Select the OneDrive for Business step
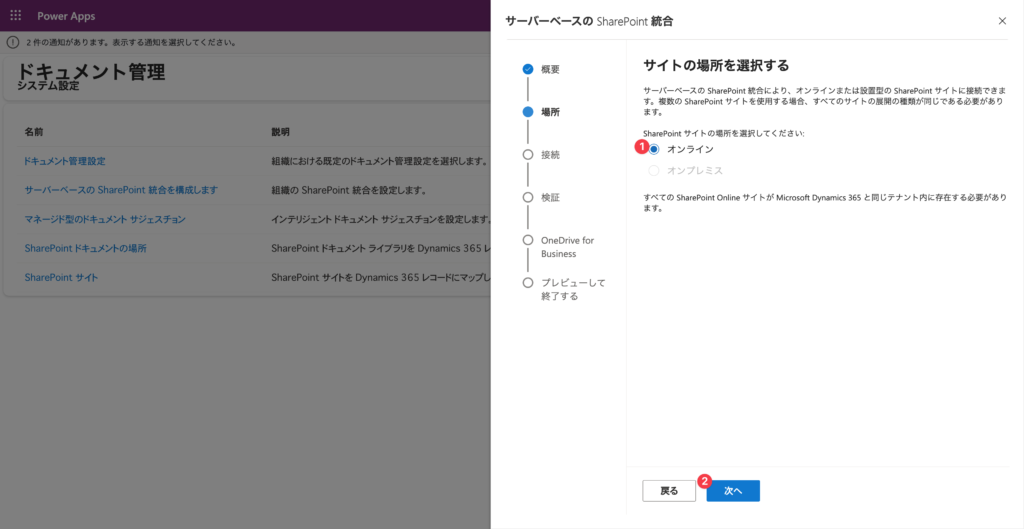 pos(528,240)
